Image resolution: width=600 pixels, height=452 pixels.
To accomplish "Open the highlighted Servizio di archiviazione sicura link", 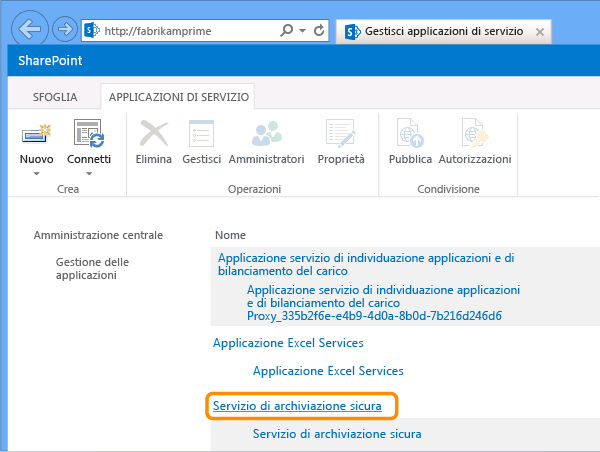I will pyautogui.click(x=297, y=406).
